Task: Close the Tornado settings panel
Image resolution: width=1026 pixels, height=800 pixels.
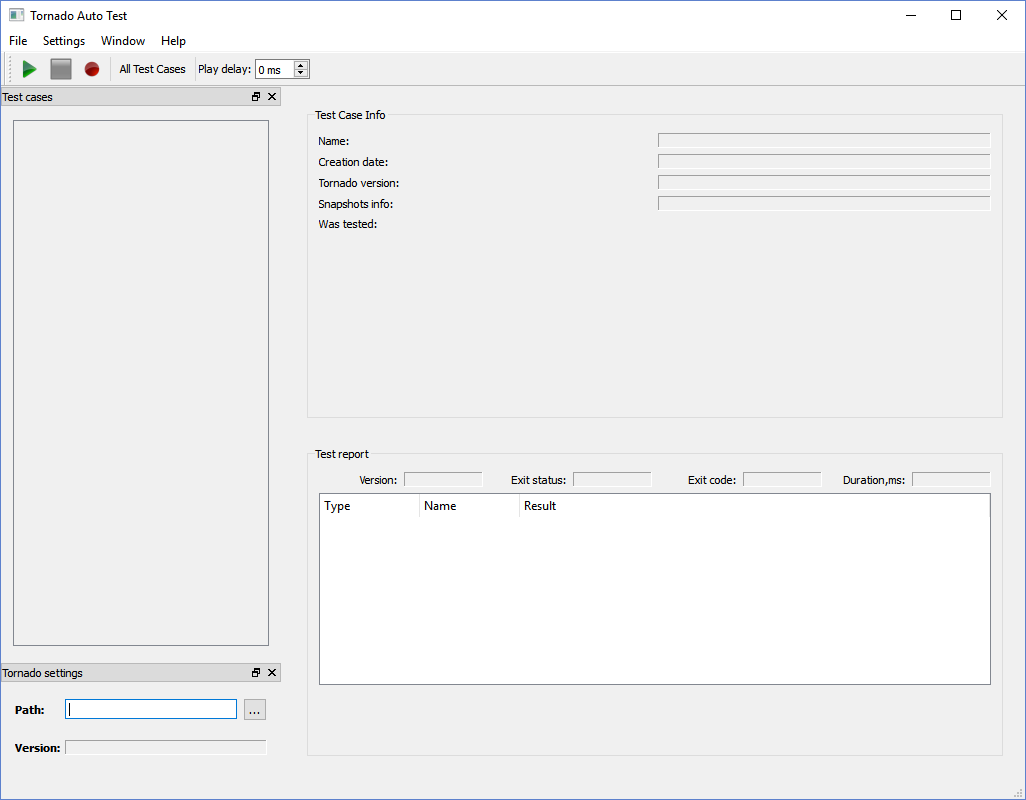Action: 272,672
